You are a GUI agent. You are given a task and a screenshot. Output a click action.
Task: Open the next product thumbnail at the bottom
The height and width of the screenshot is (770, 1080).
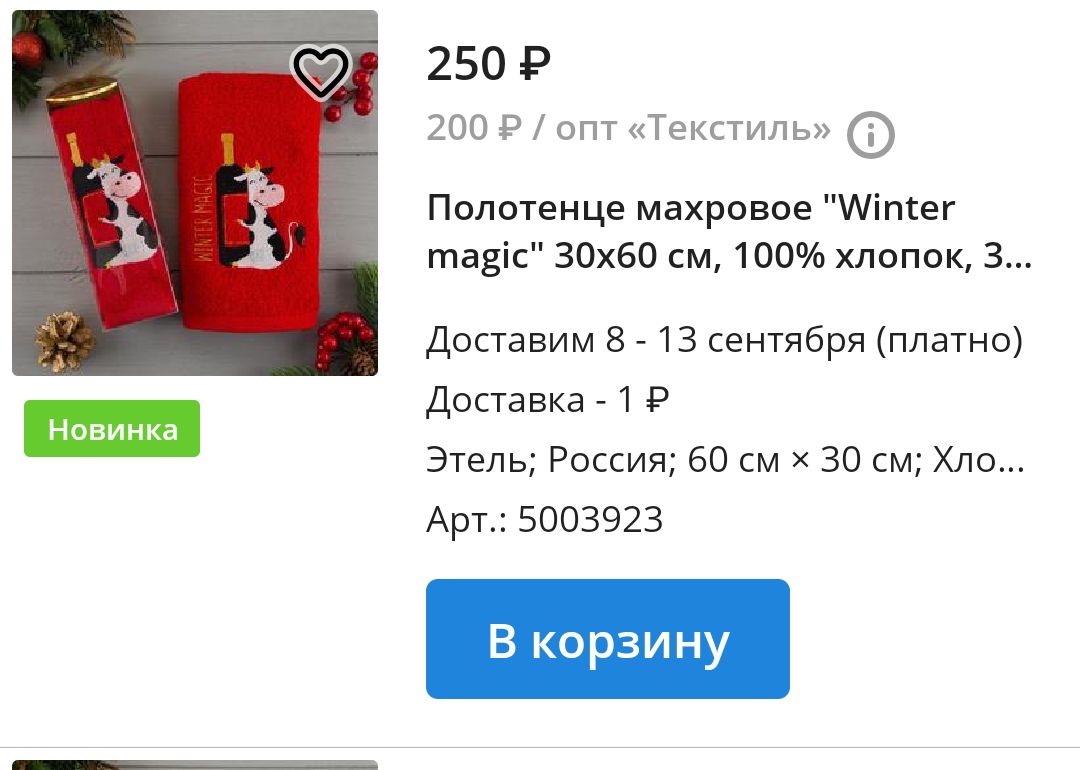(x=195, y=764)
